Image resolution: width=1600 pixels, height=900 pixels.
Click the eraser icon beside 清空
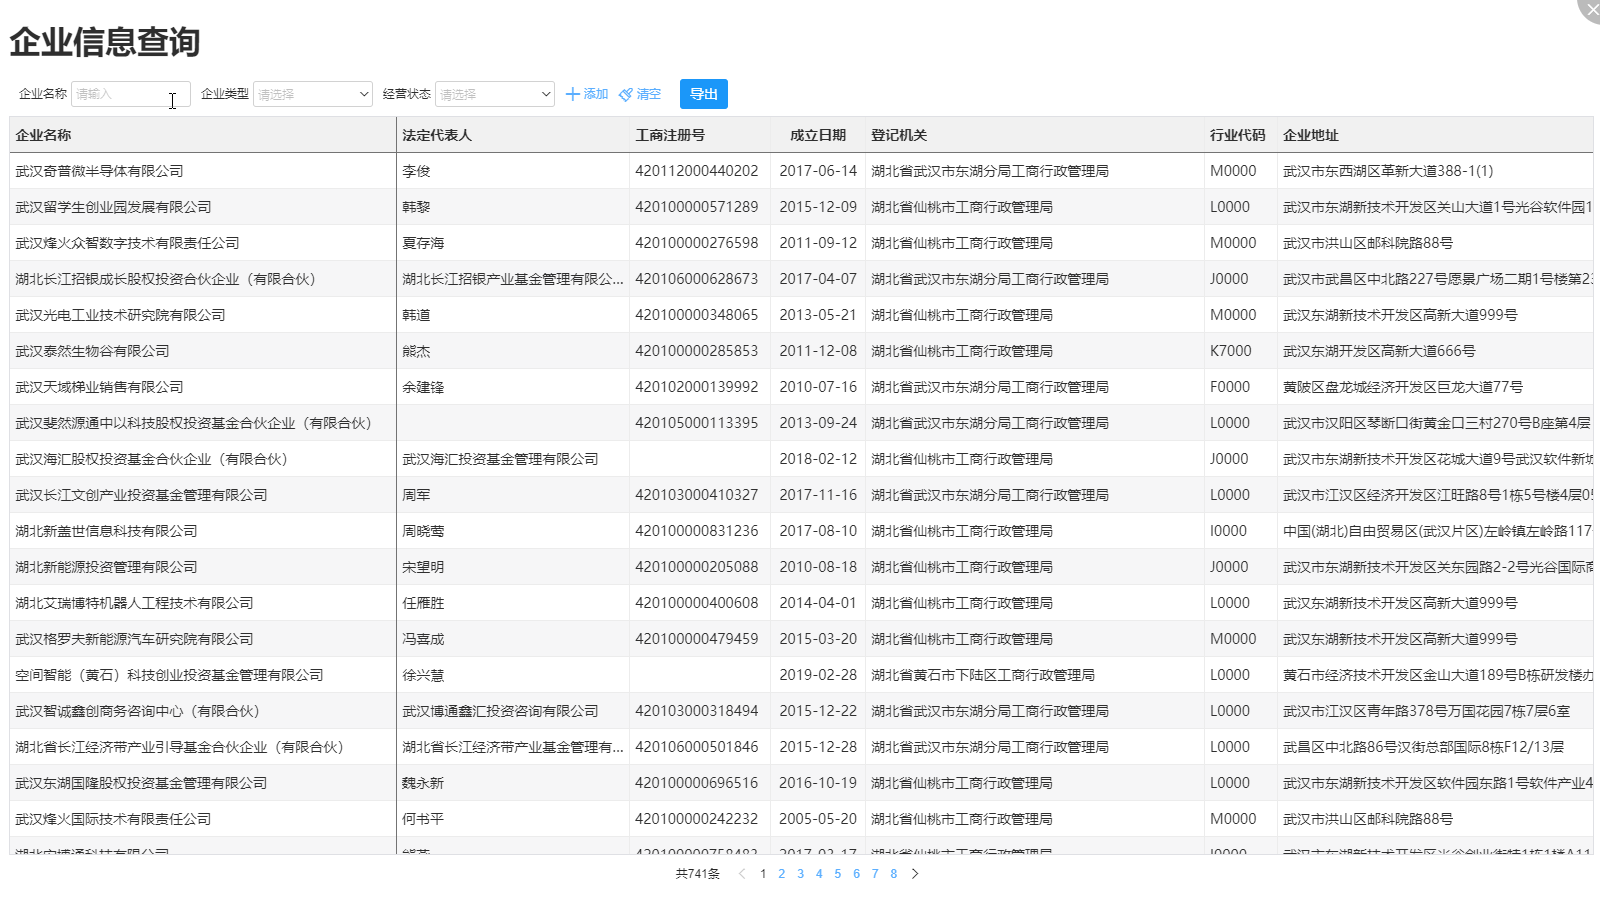(x=626, y=93)
